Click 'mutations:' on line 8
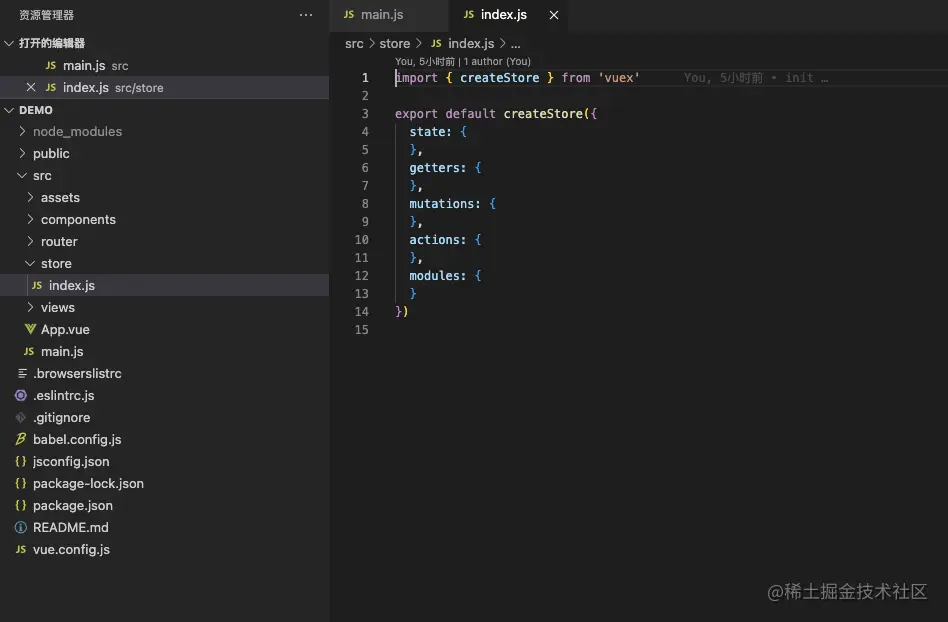 [444, 204]
